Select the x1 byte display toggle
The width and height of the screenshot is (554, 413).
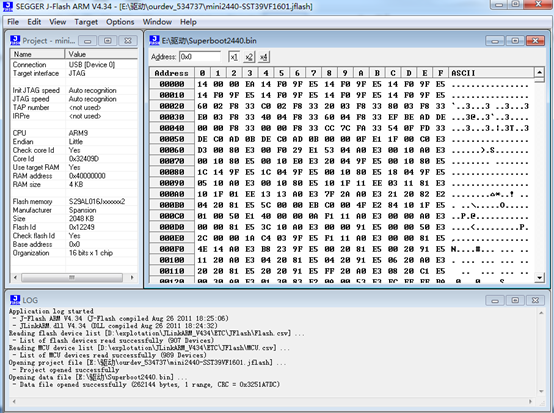[x=234, y=57]
